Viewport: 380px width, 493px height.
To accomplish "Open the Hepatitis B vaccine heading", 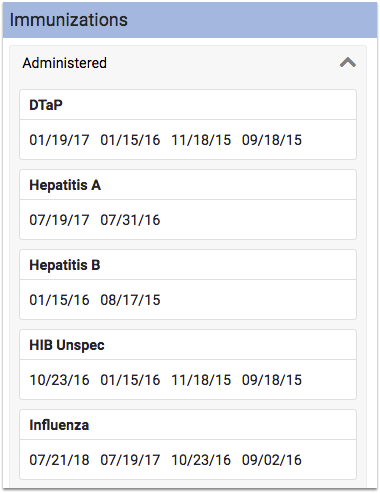I will (x=65, y=265).
